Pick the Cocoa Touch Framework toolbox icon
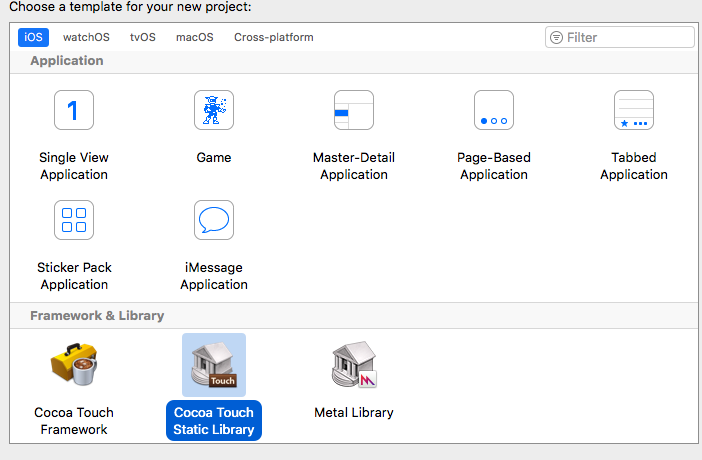This screenshot has height=460, width=702. [74, 365]
